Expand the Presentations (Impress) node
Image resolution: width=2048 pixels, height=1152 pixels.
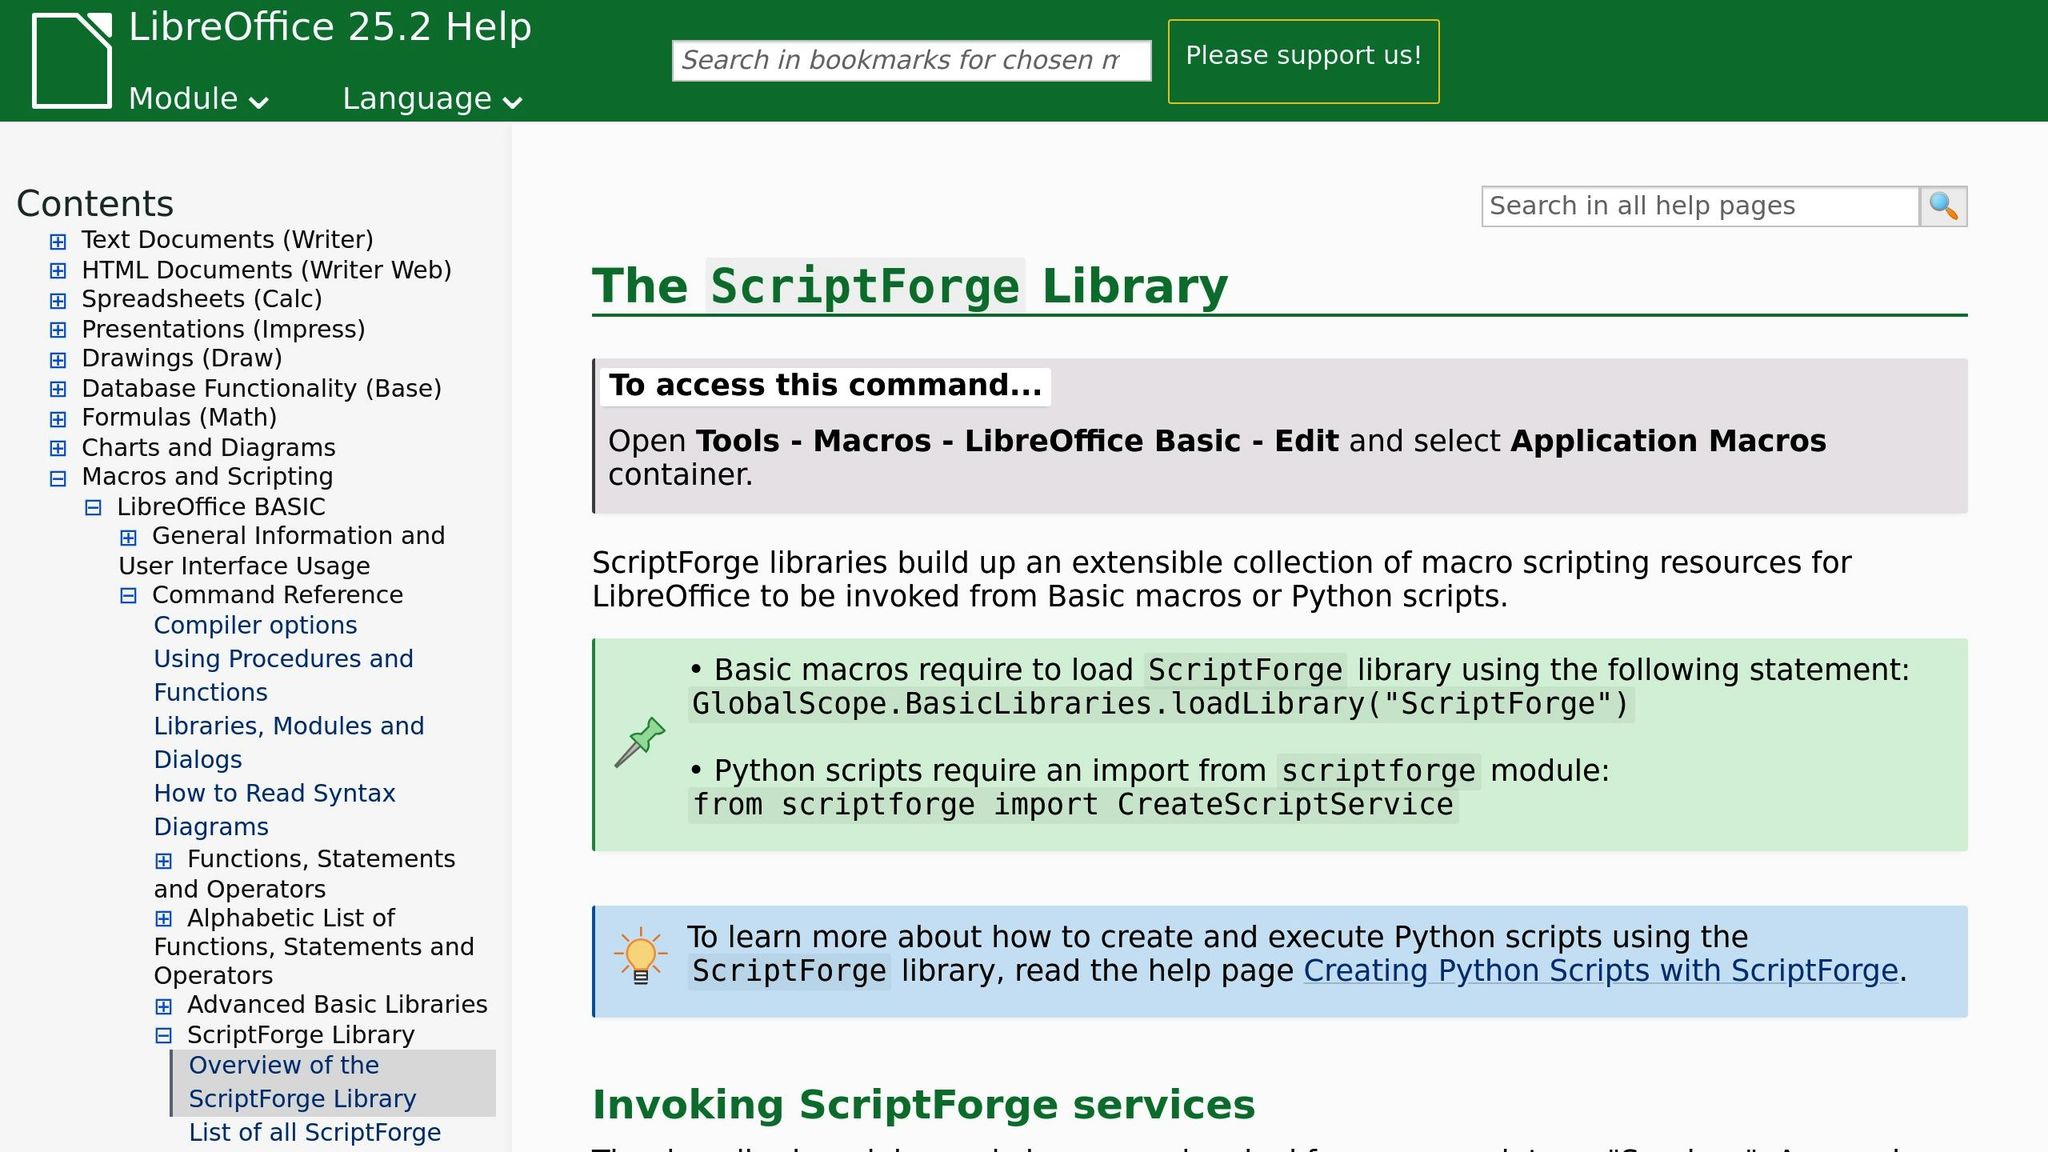click(58, 330)
